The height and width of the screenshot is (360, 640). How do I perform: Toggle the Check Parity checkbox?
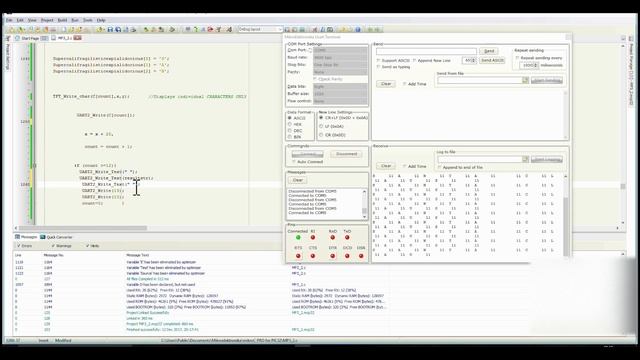coord(315,79)
